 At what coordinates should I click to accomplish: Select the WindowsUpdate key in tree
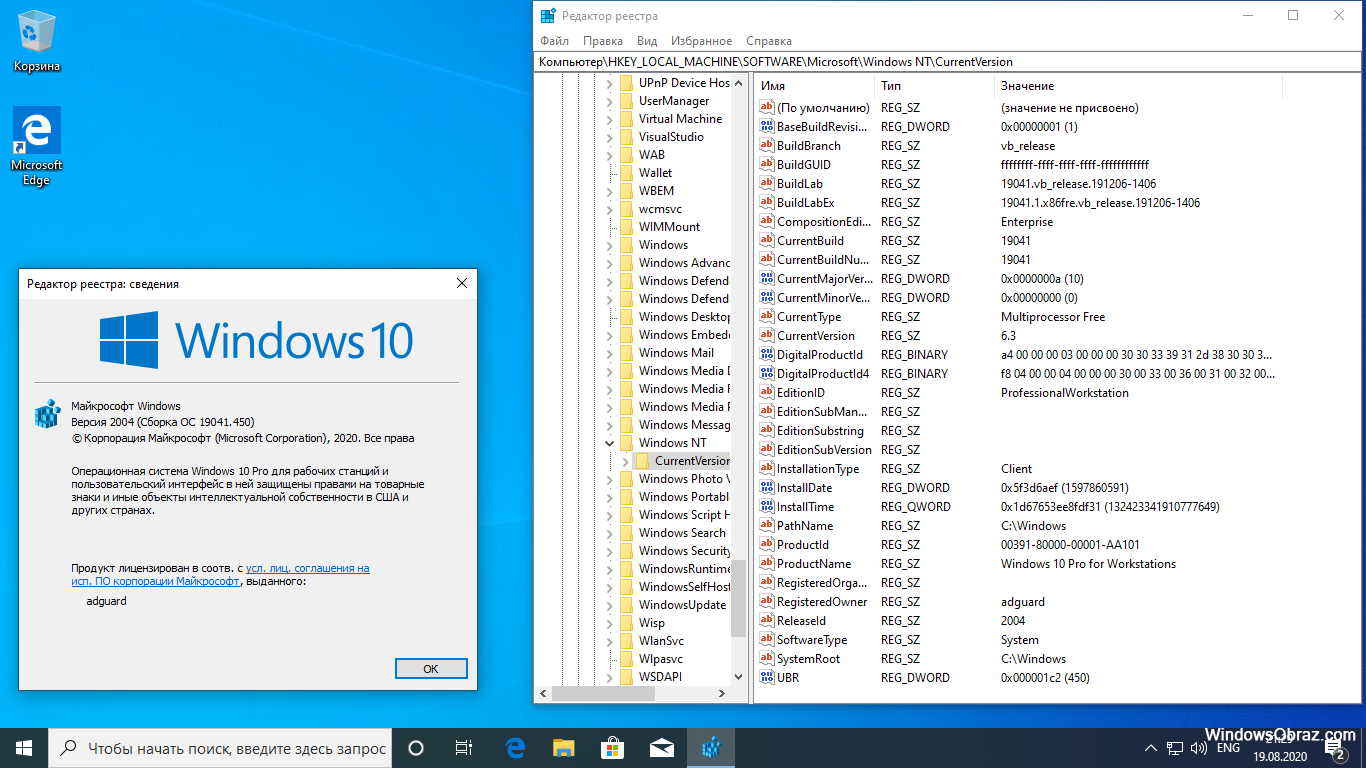(682, 605)
